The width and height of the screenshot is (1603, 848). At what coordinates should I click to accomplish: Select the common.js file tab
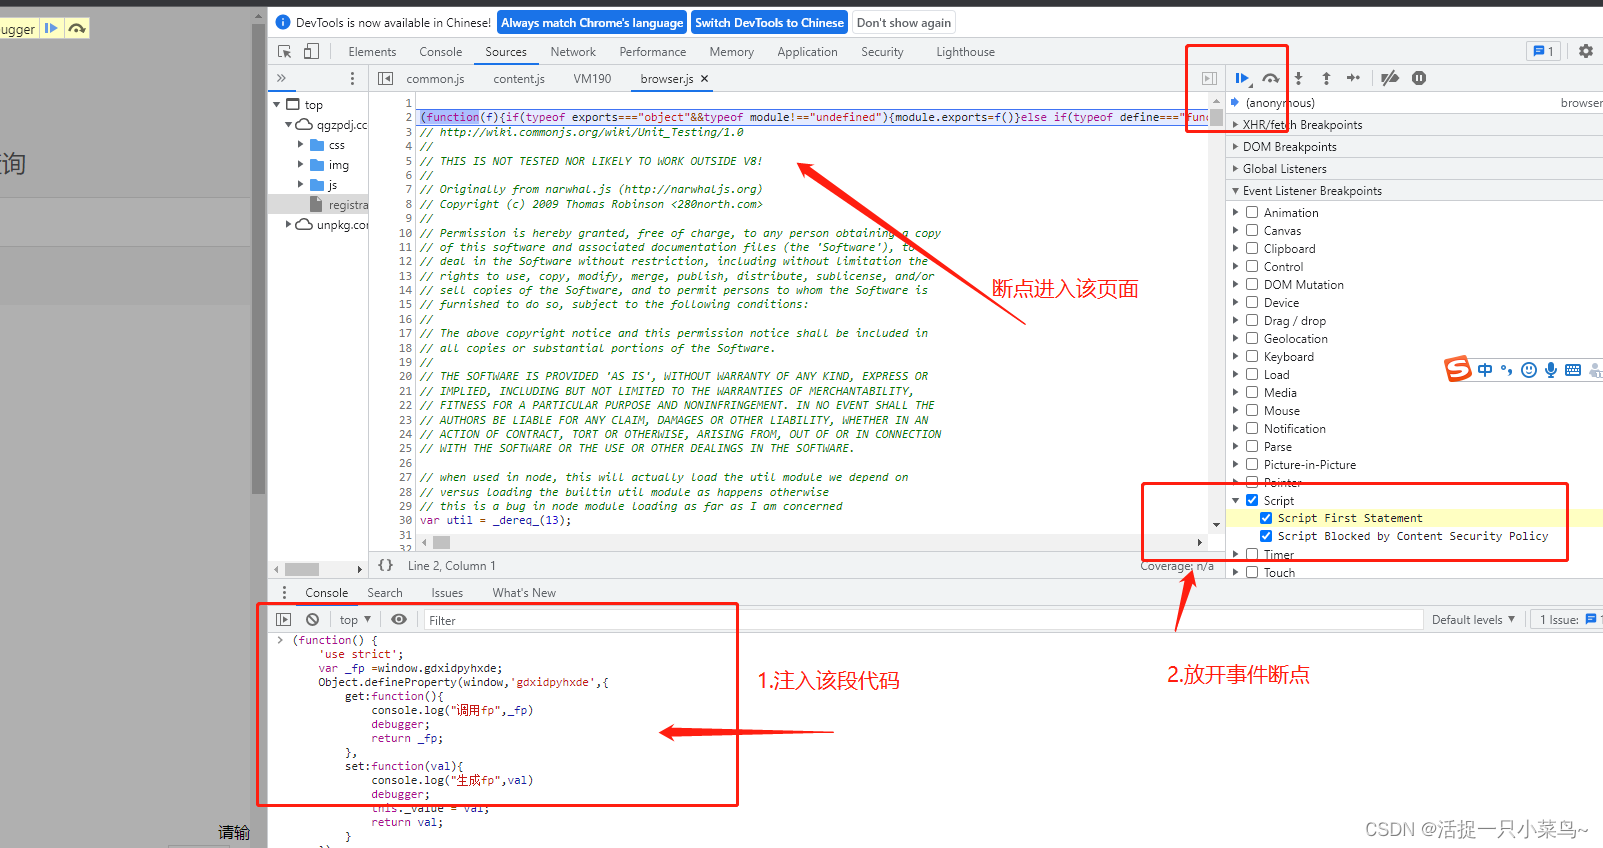click(435, 79)
